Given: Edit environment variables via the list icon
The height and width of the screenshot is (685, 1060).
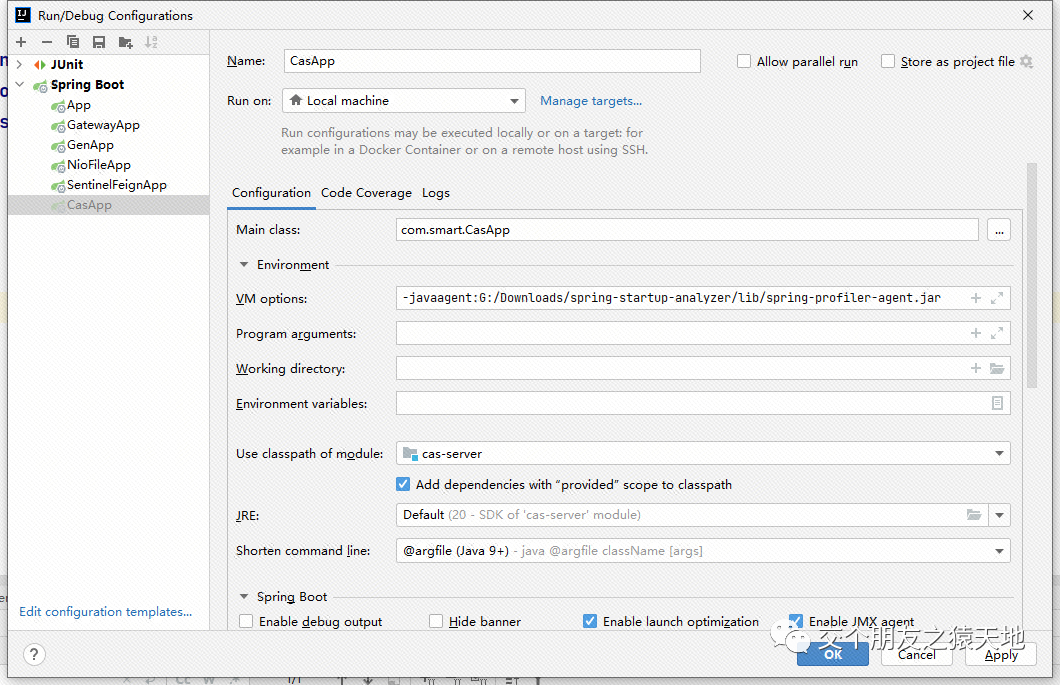Looking at the screenshot, I should point(996,403).
